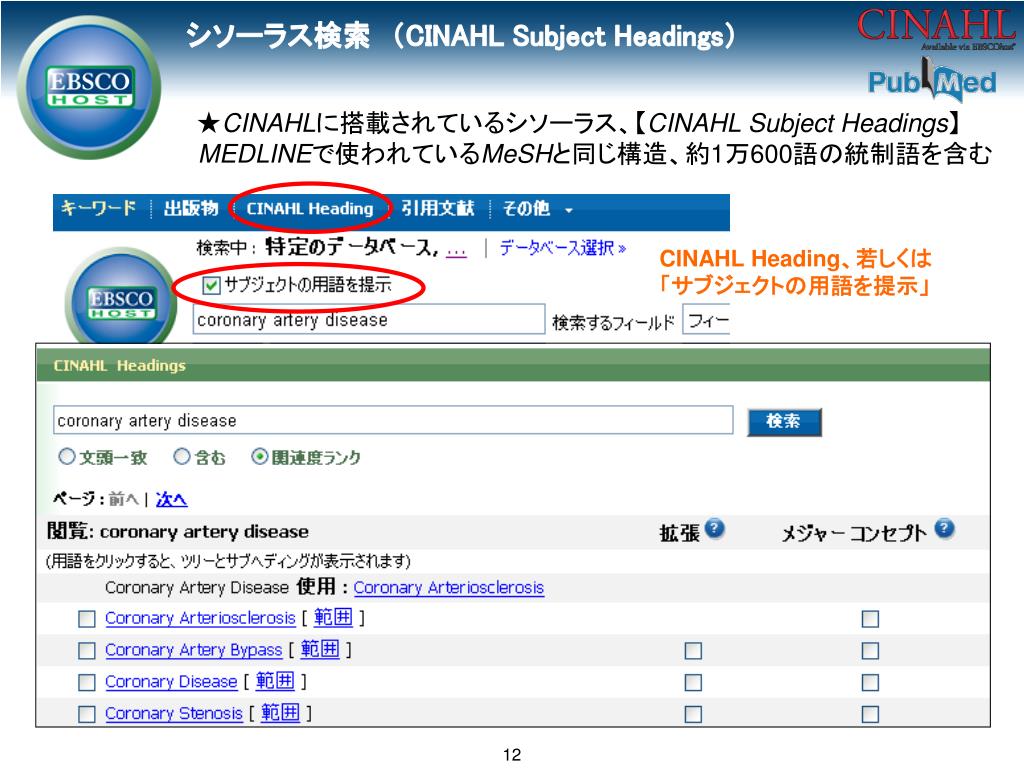Open 範囲 link for Coronary Disease
The height and width of the screenshot is (768, 1024).
click(x=275, y=681)
